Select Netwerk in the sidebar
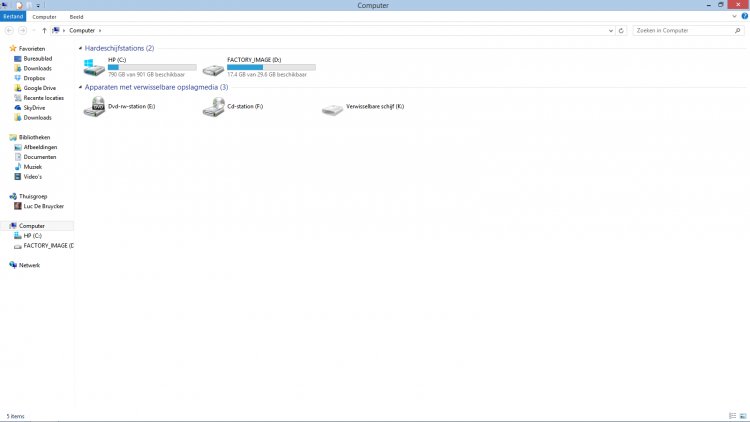 coord(29,265)
